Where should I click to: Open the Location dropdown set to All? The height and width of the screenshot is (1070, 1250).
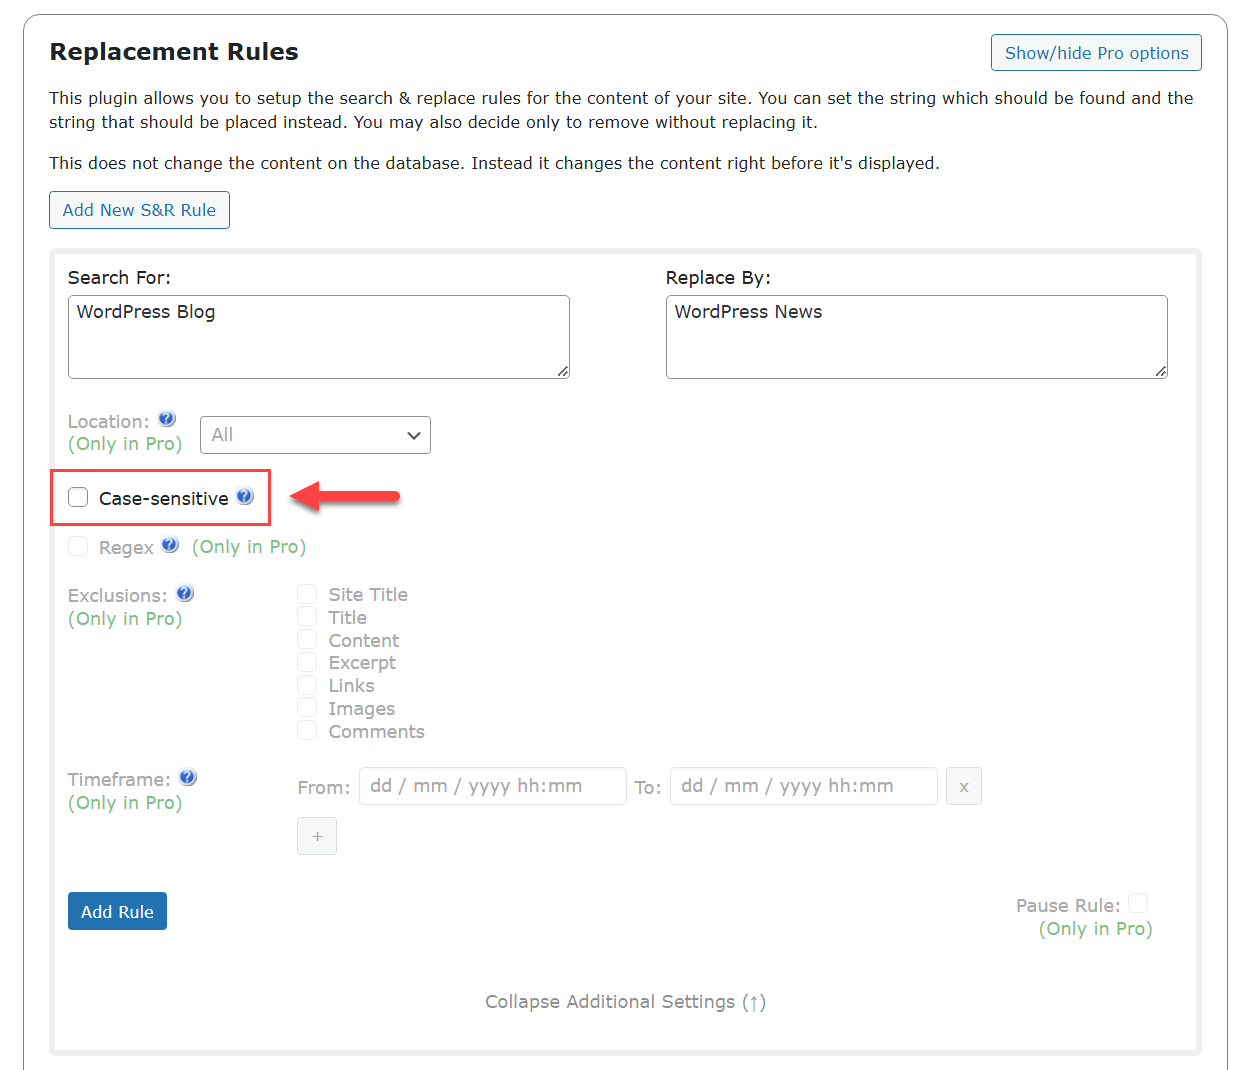(315, 435)
